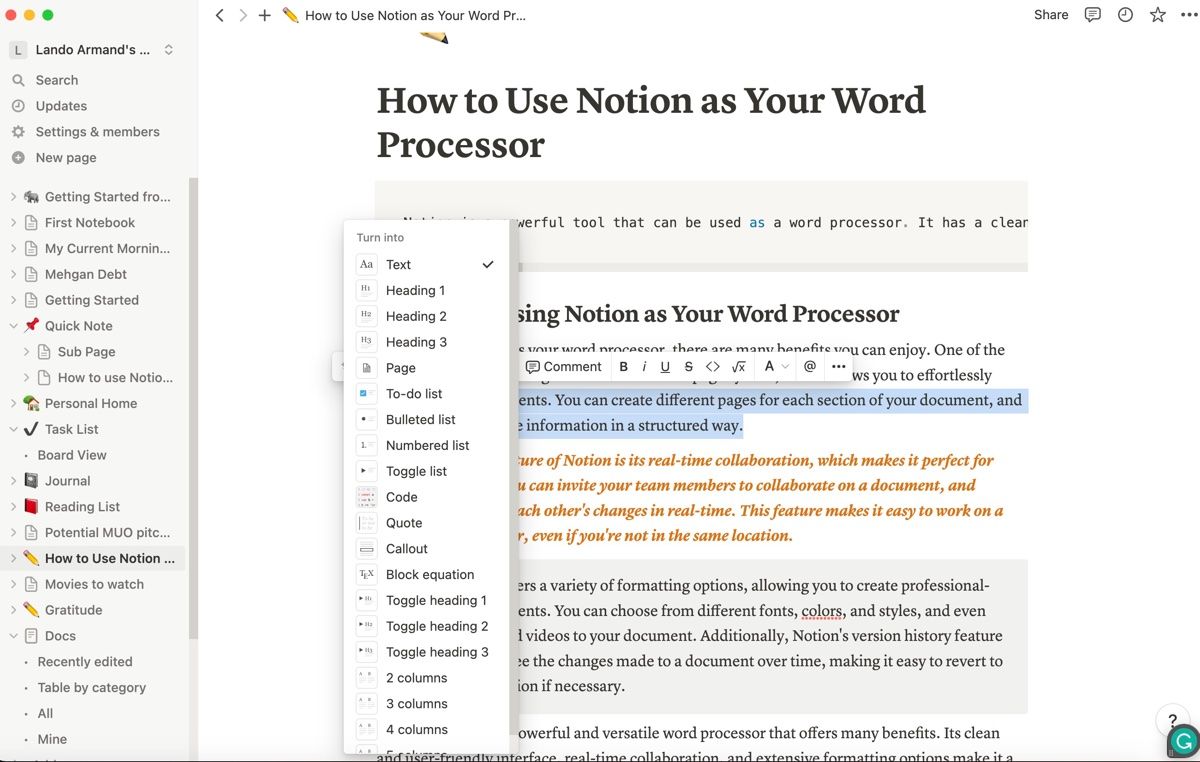Open the text color dropdown
Viewport: 1200px width, 762px height.
(775, 367)
